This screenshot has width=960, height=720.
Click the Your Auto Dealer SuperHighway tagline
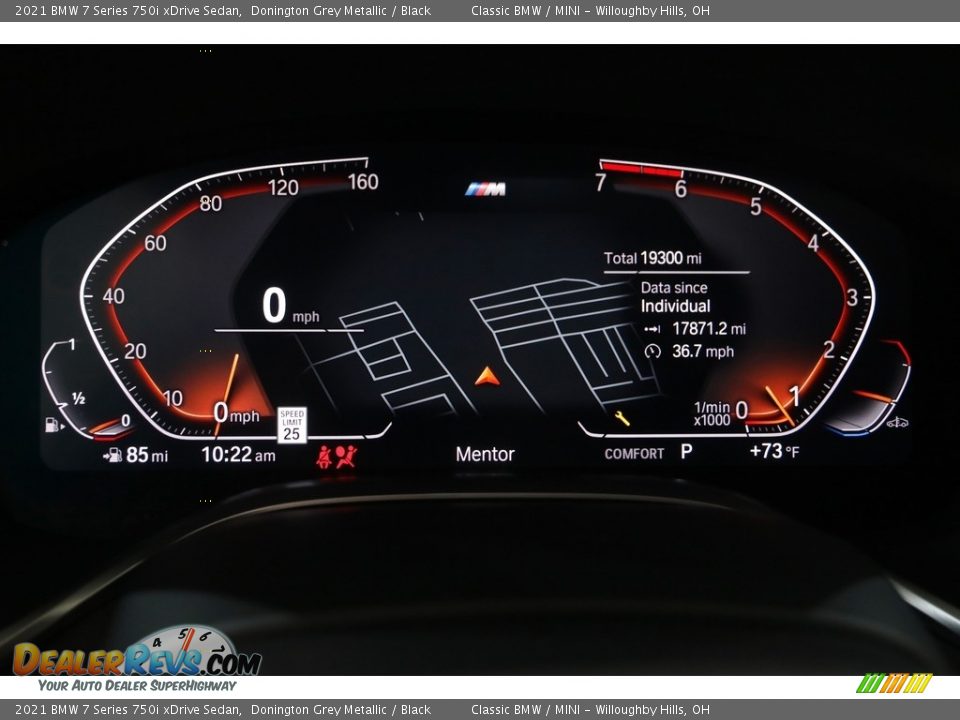[x=137, y=685]
